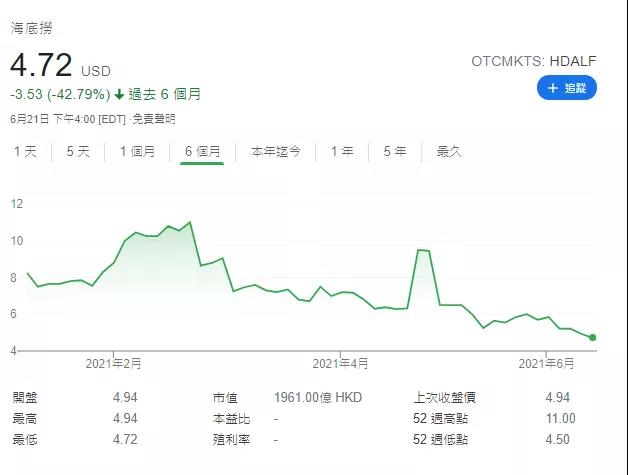This screenshot has height=475, width=628.
Task: Click the 本益比 P/E ratio label
Action: point(231,419)
